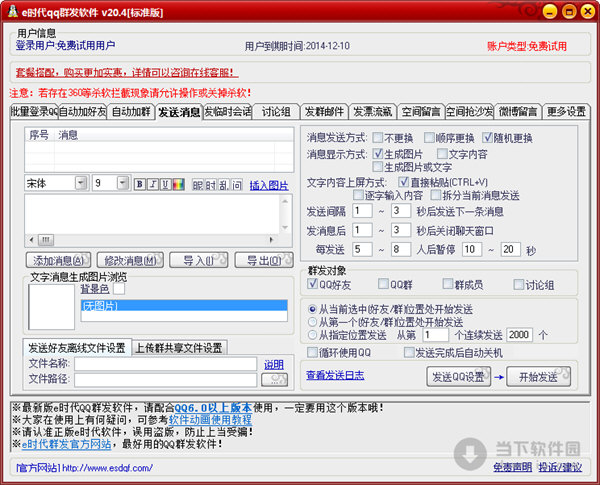Toggle underline formatting U button

pyautogui.click(x=166, y=185)
